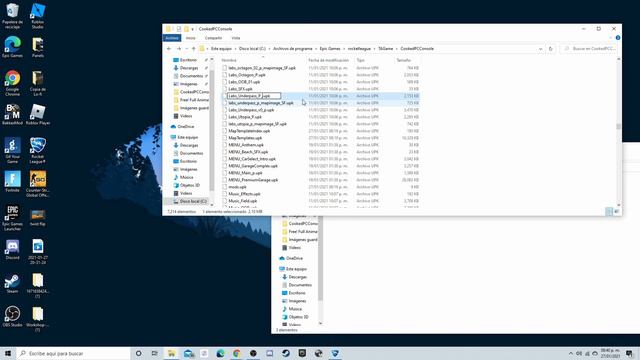640x360 pixels.
Task: Click the file list vertical scrollbar thumb
Action: 618,127
